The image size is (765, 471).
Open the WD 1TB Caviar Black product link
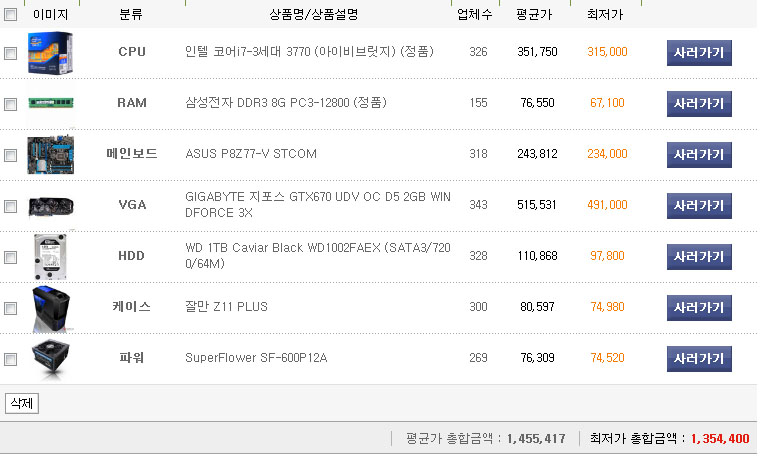(x=318, y=256)
